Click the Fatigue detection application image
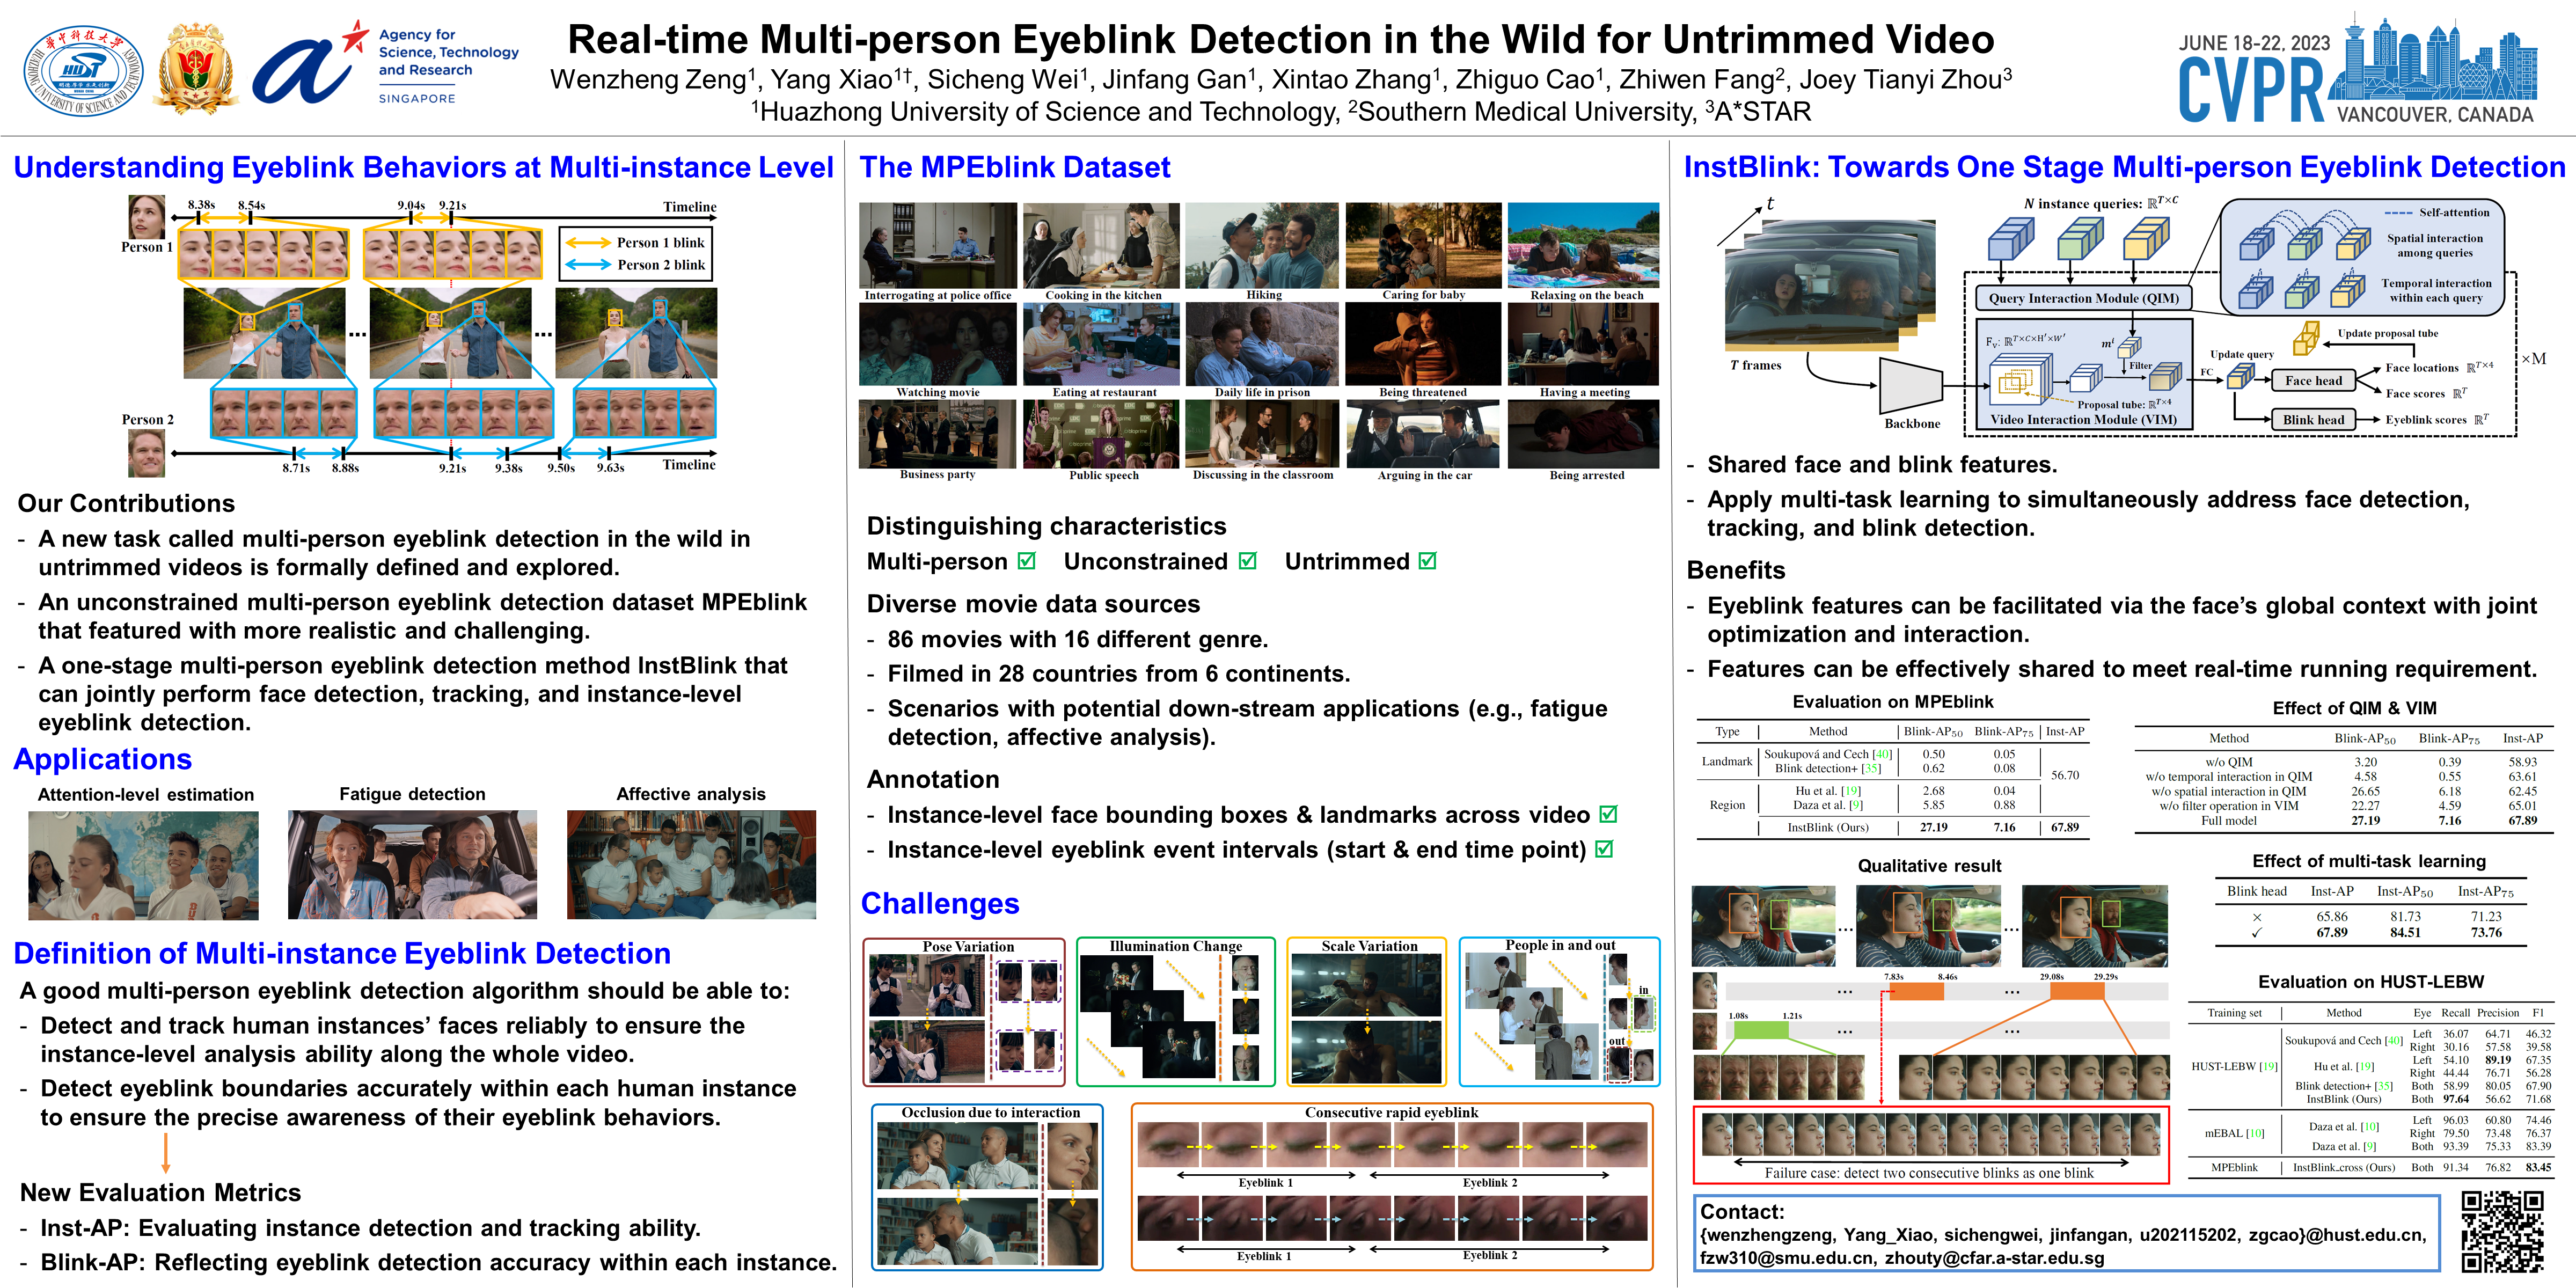Viewport: 2576px width, 1288px height. [x=412, y=864]
